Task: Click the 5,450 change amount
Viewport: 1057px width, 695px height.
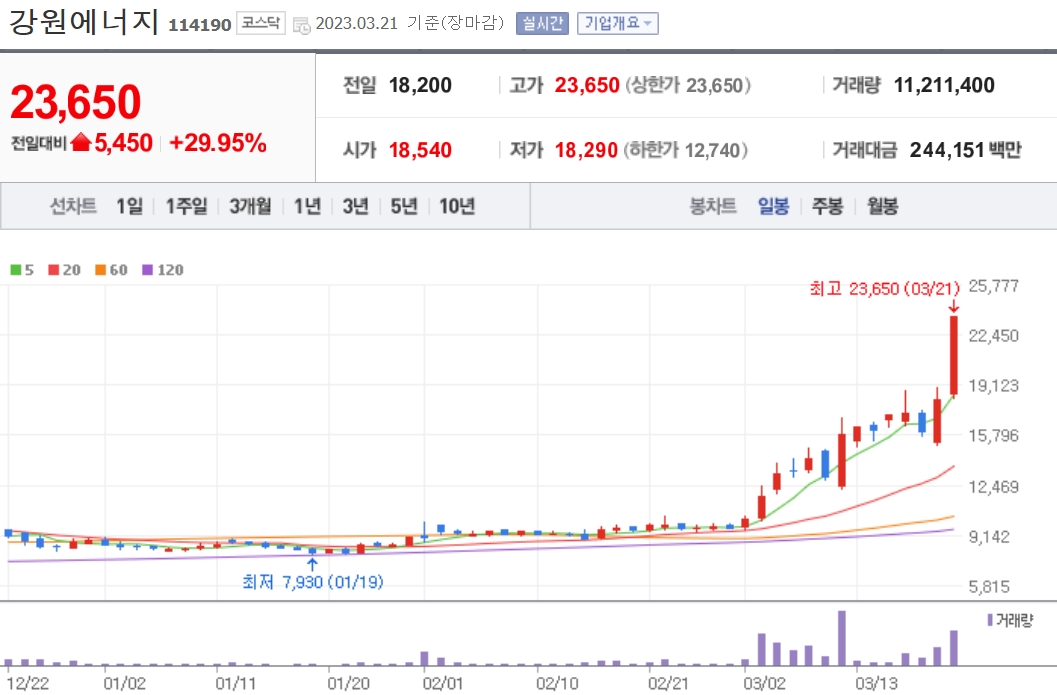Action: point(123,143)
